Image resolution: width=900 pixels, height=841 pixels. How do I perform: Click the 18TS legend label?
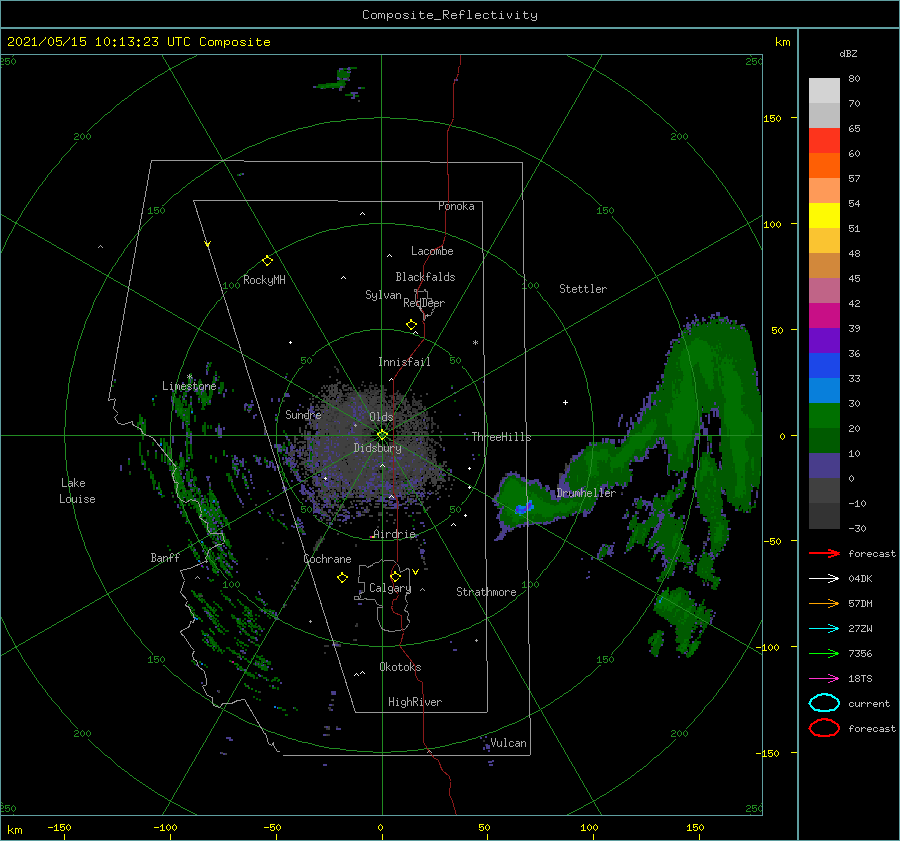point(860,679)
